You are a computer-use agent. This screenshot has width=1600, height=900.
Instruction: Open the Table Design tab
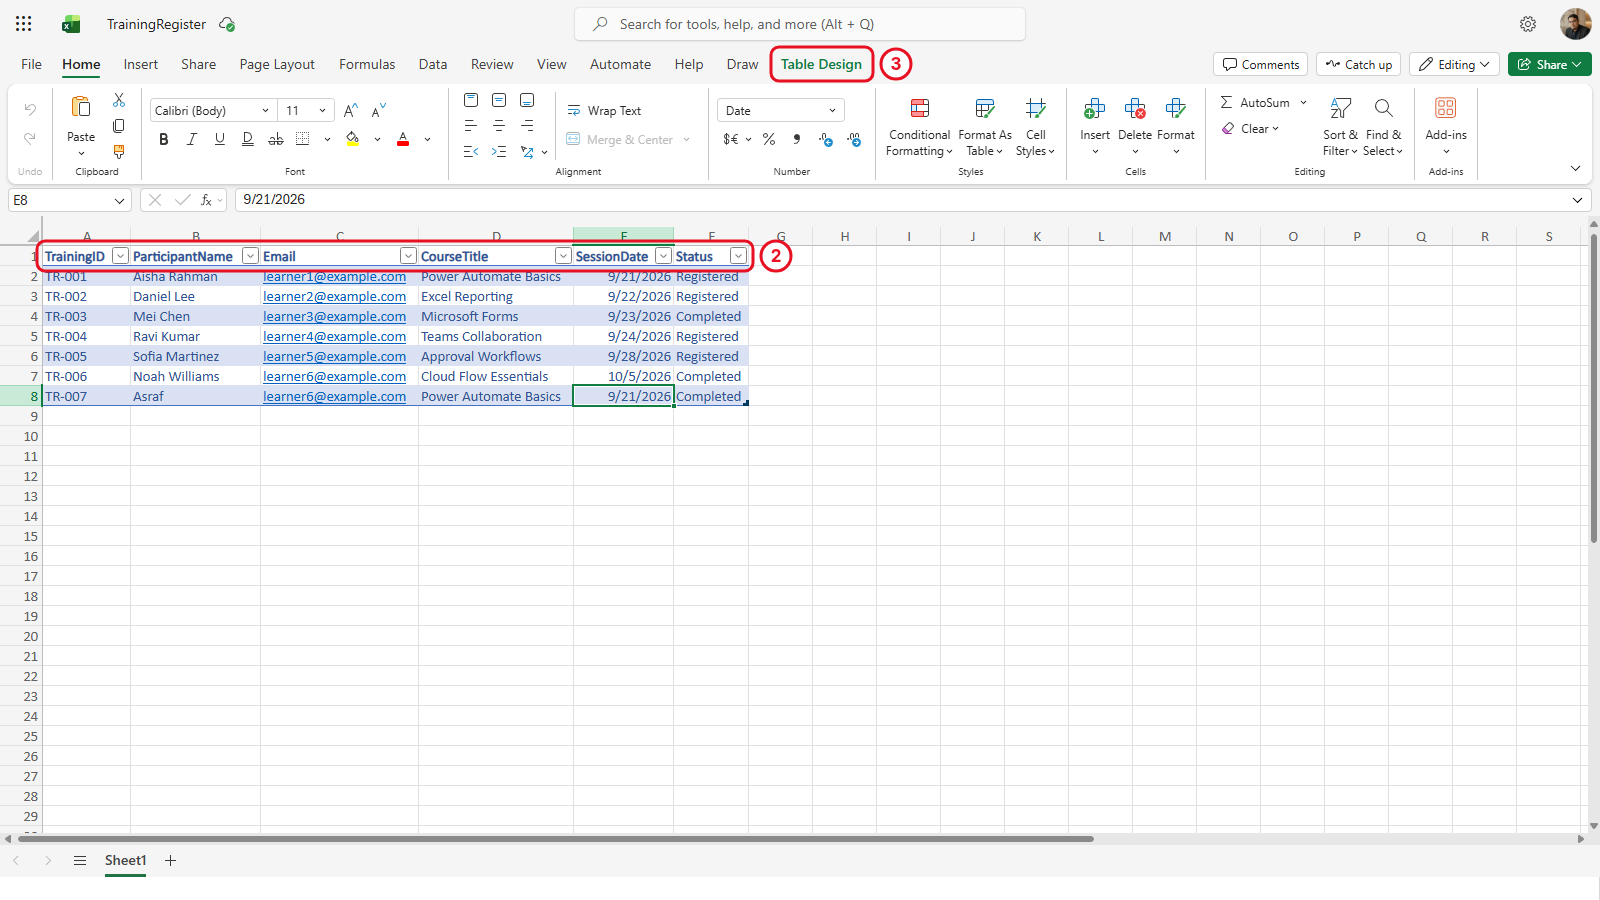click(821, 64)
